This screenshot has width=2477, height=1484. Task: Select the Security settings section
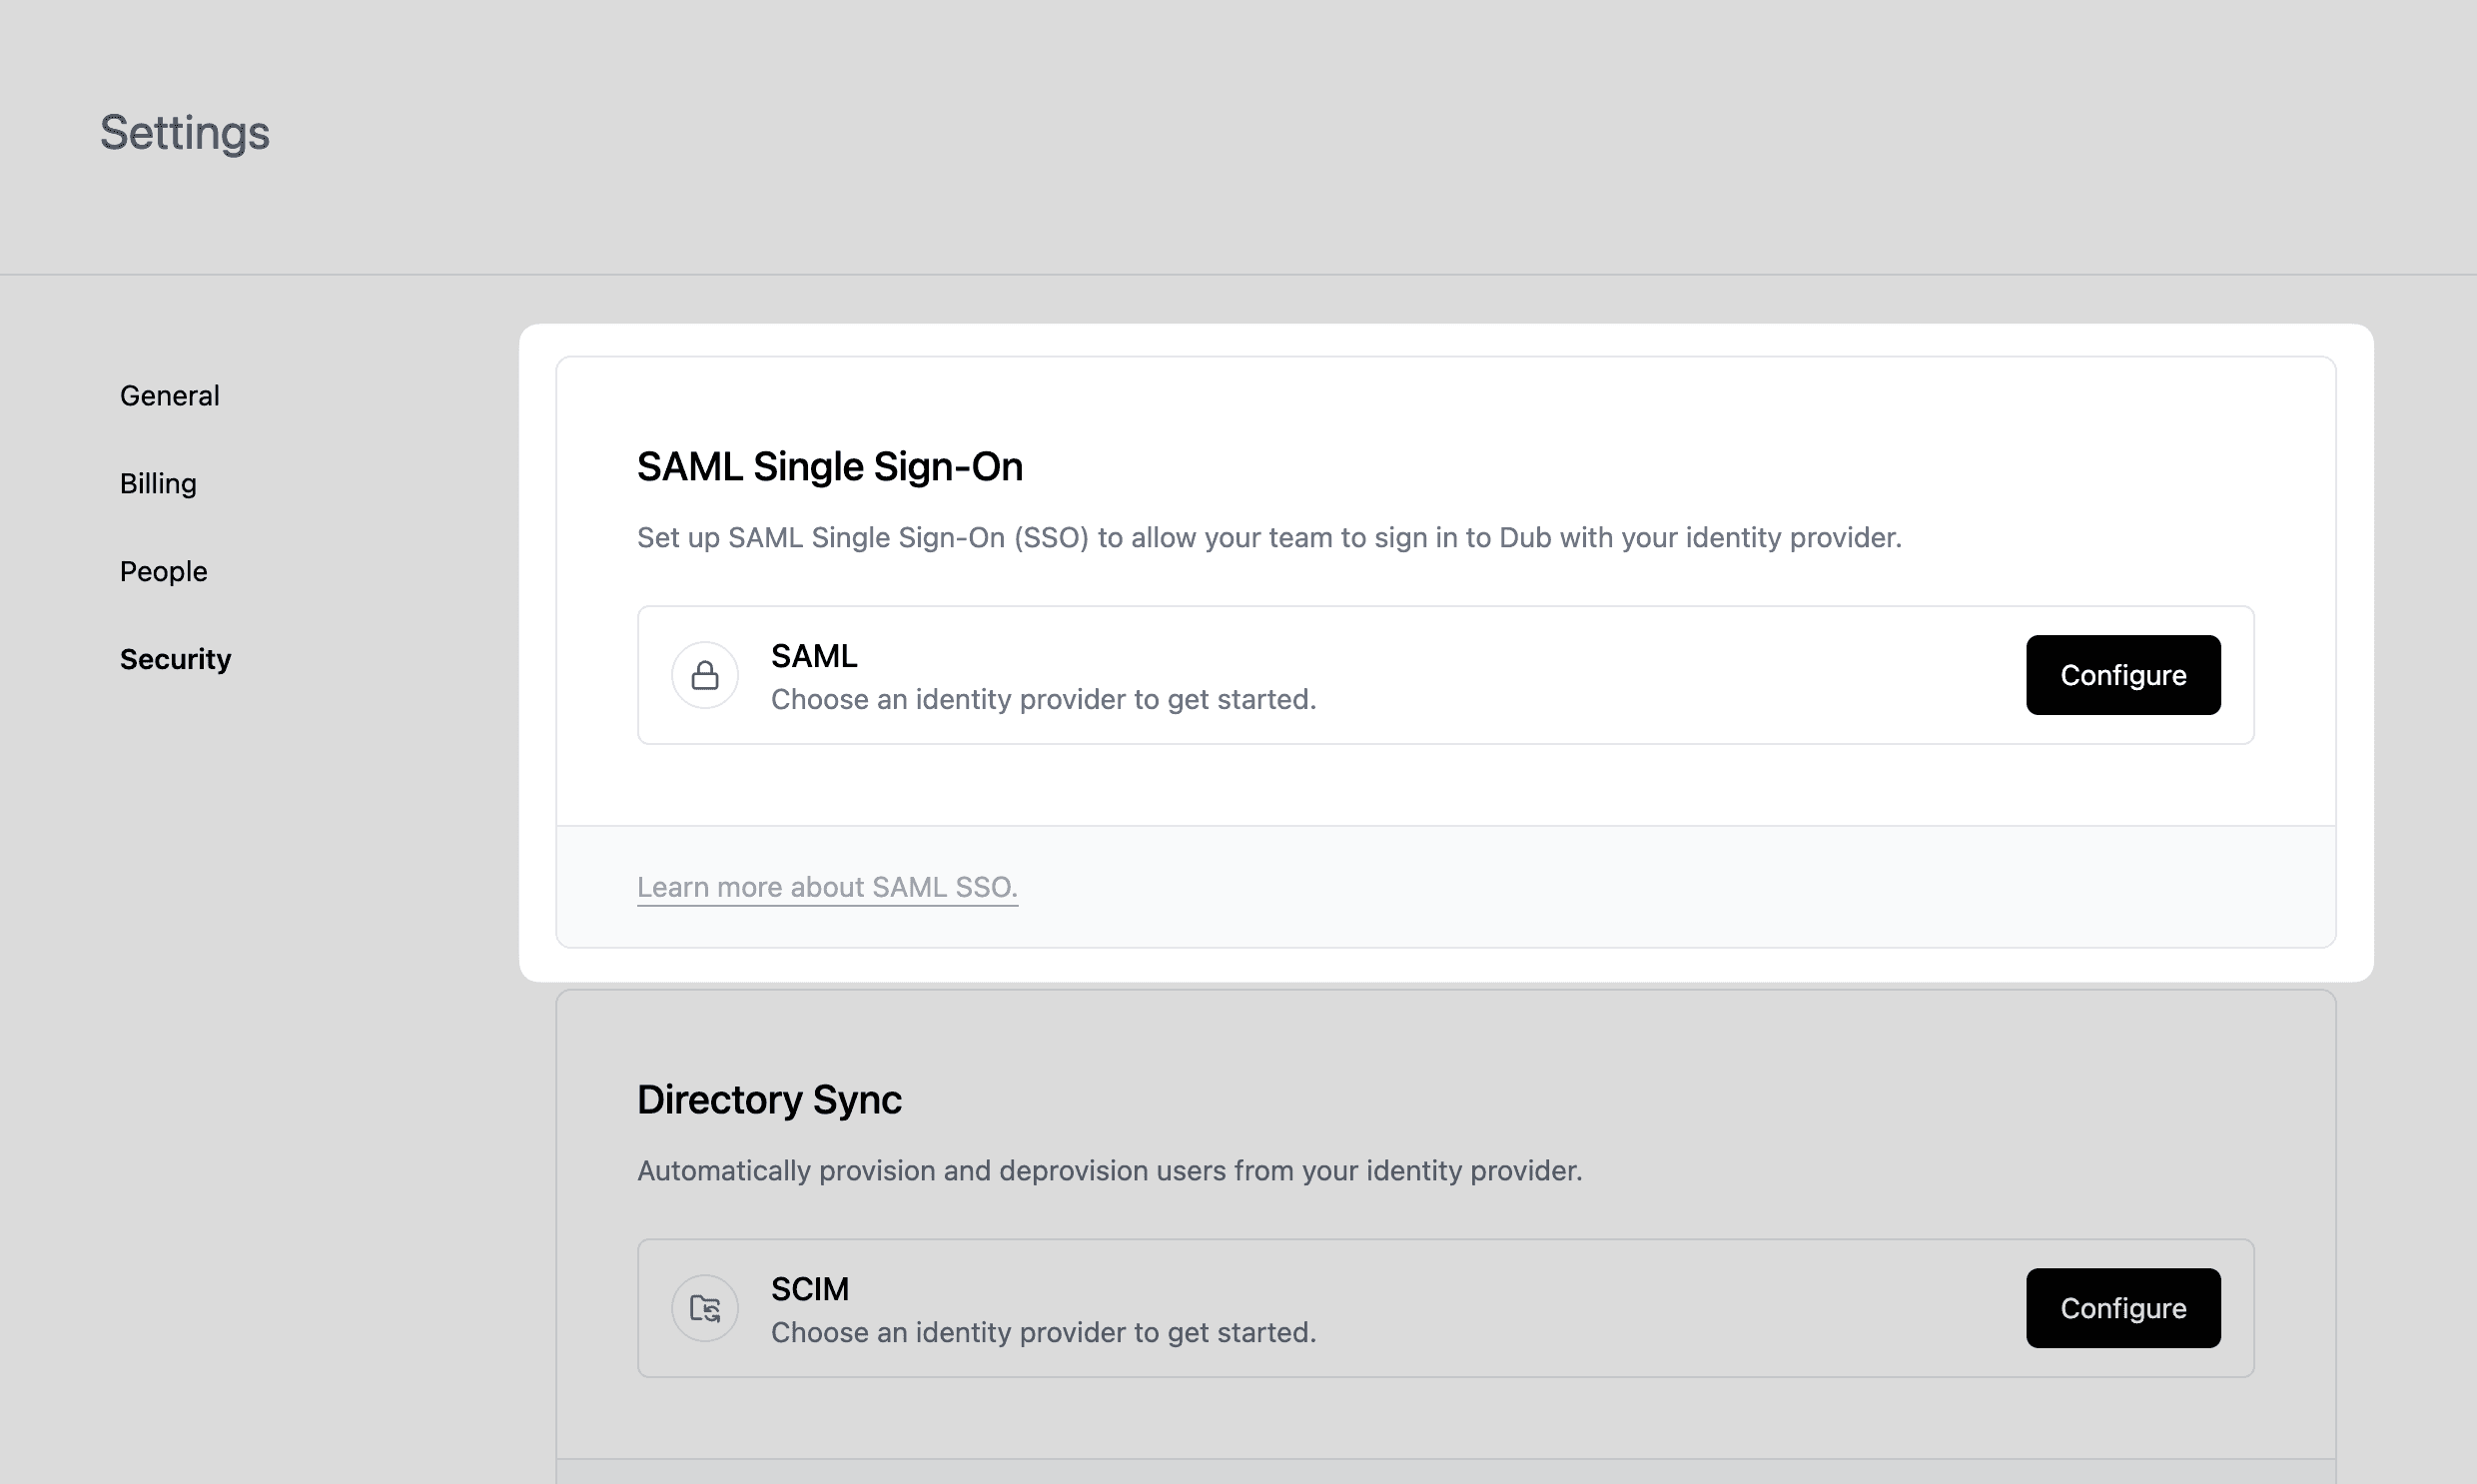(175, 658)
